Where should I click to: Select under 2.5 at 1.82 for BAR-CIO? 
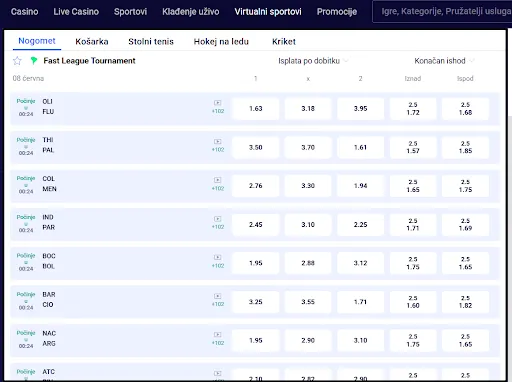click(465, 302)
